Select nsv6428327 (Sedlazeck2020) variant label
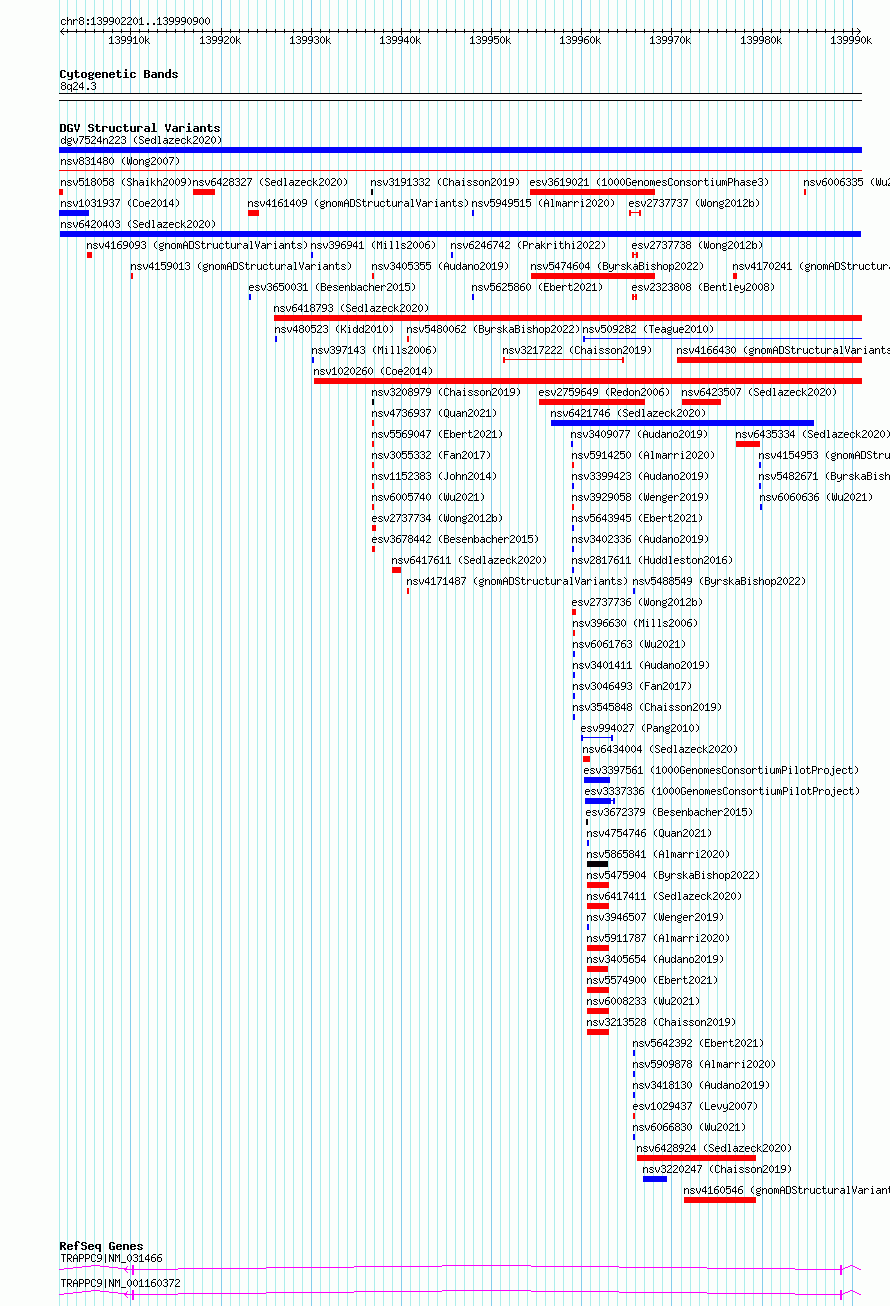Image resolution: width=890 pixels, height=1306 pixels. pos(271,182)
